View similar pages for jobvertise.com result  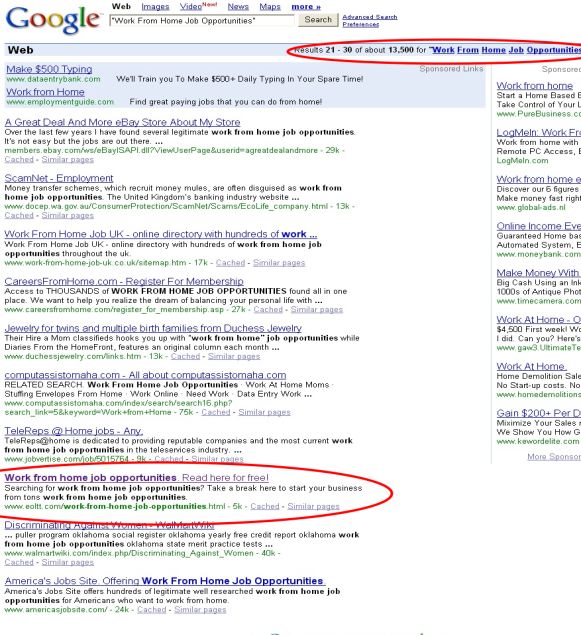(217, 459)
